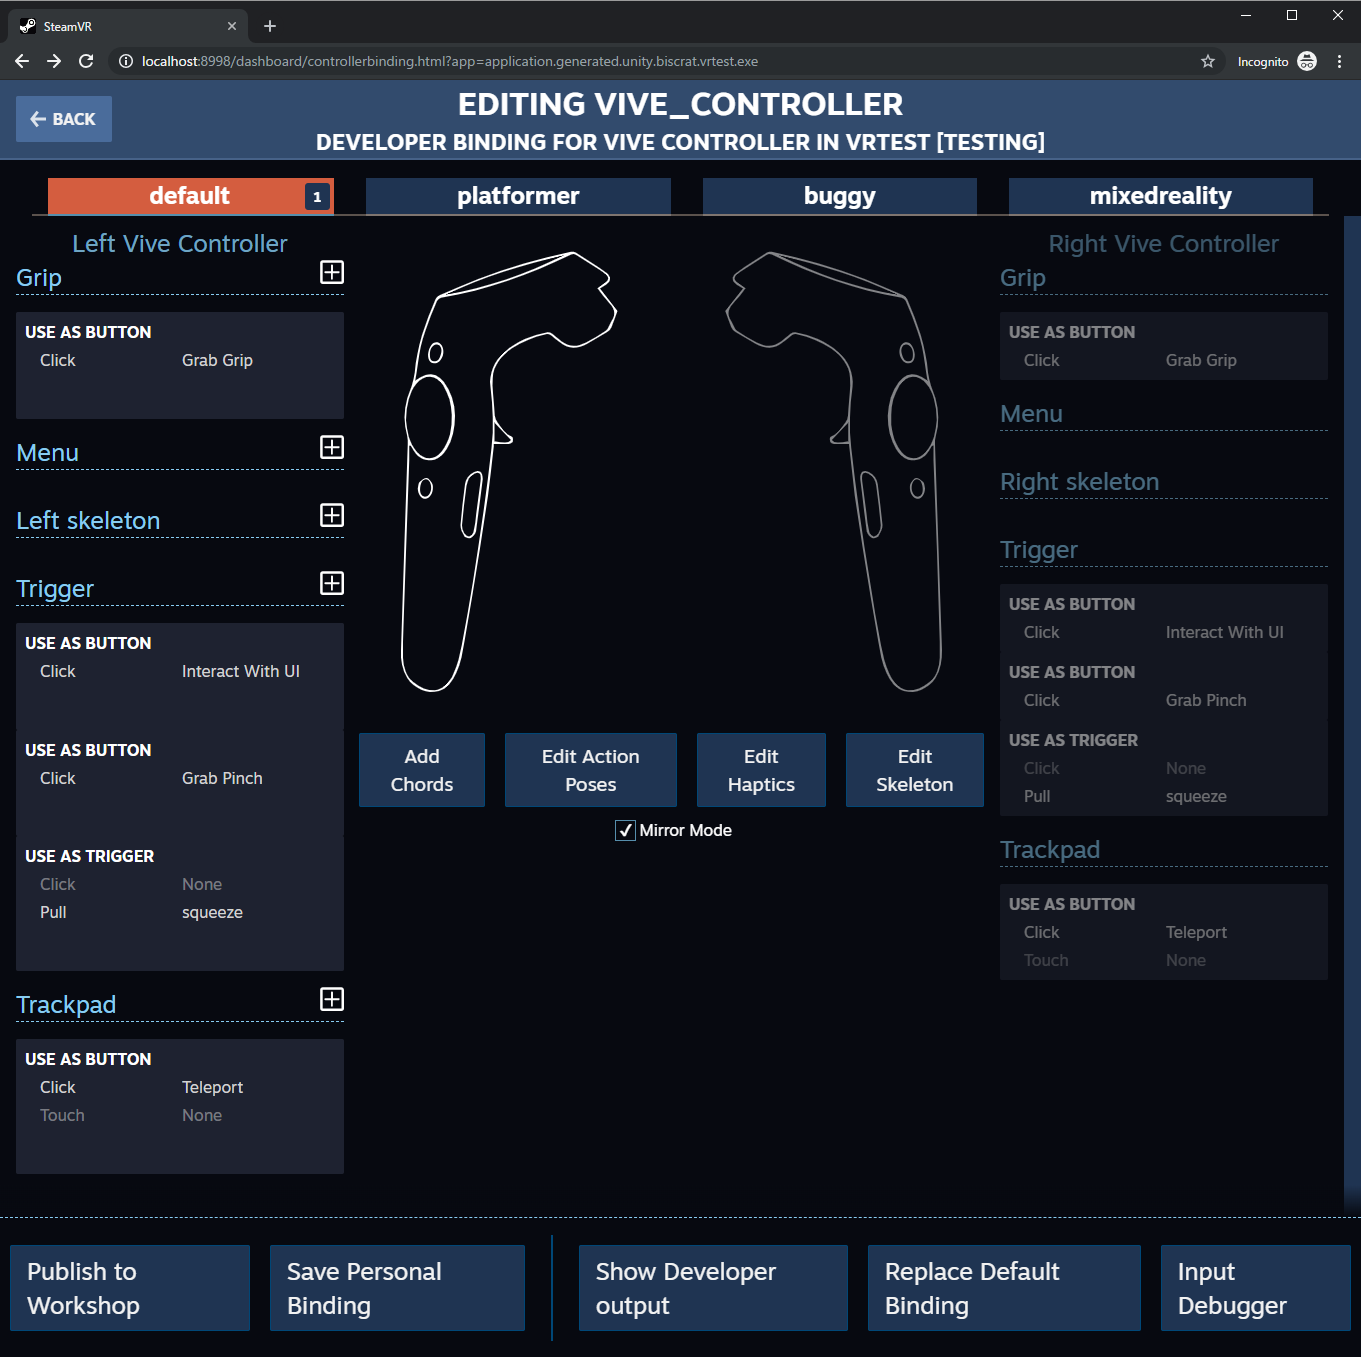
Task: Click the Incognito profile icon
Action: pos(1306,61)
